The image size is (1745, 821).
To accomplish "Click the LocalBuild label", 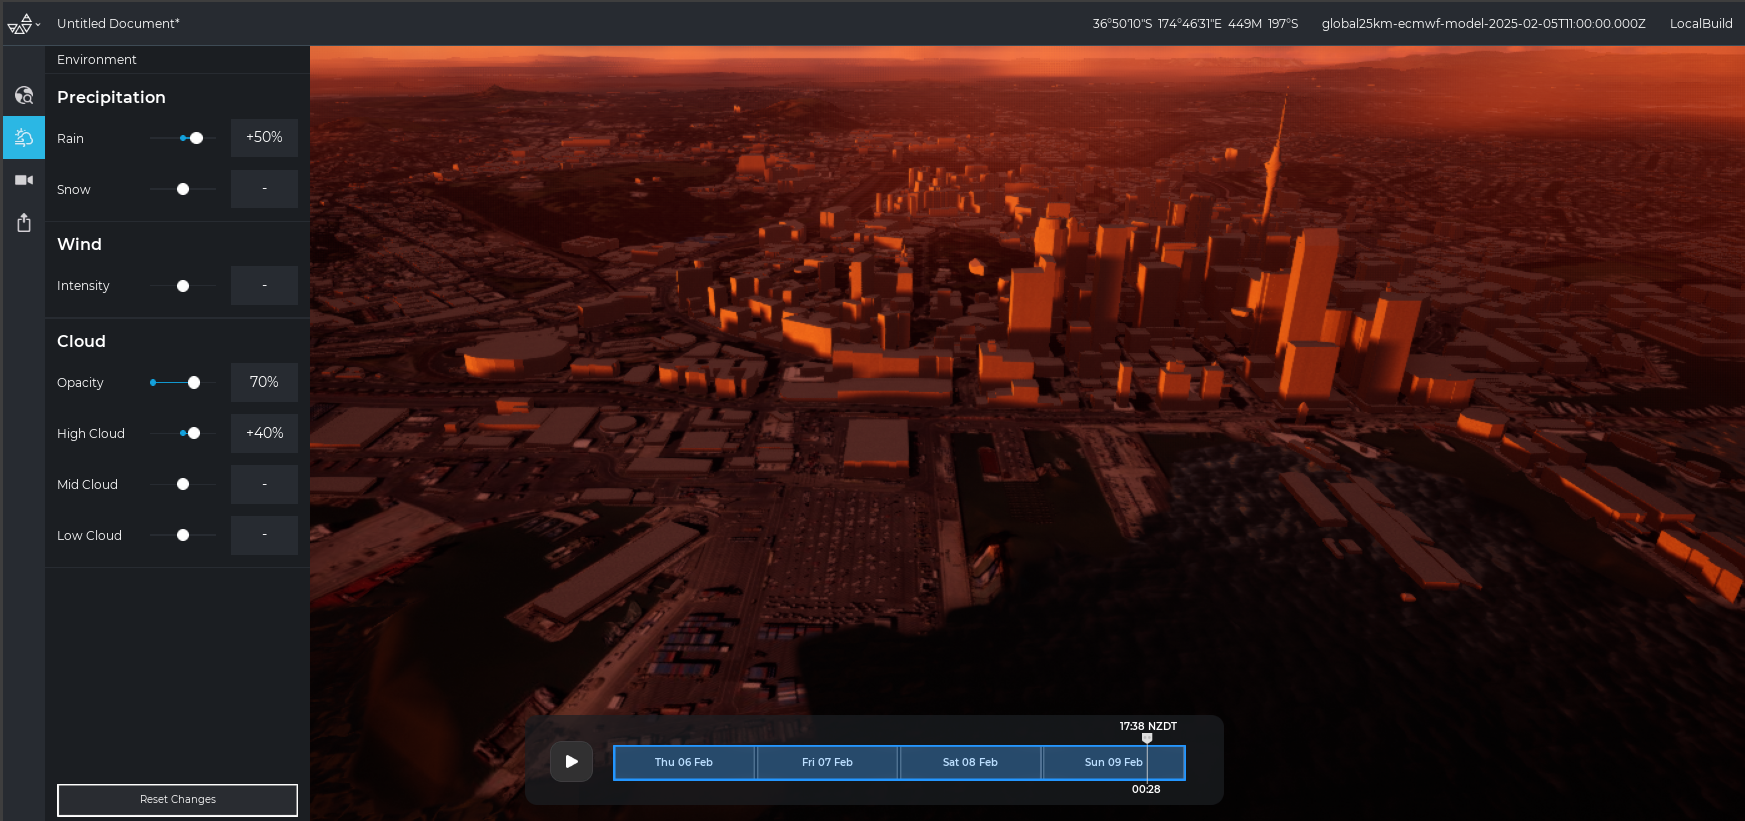I will 1701,23.
